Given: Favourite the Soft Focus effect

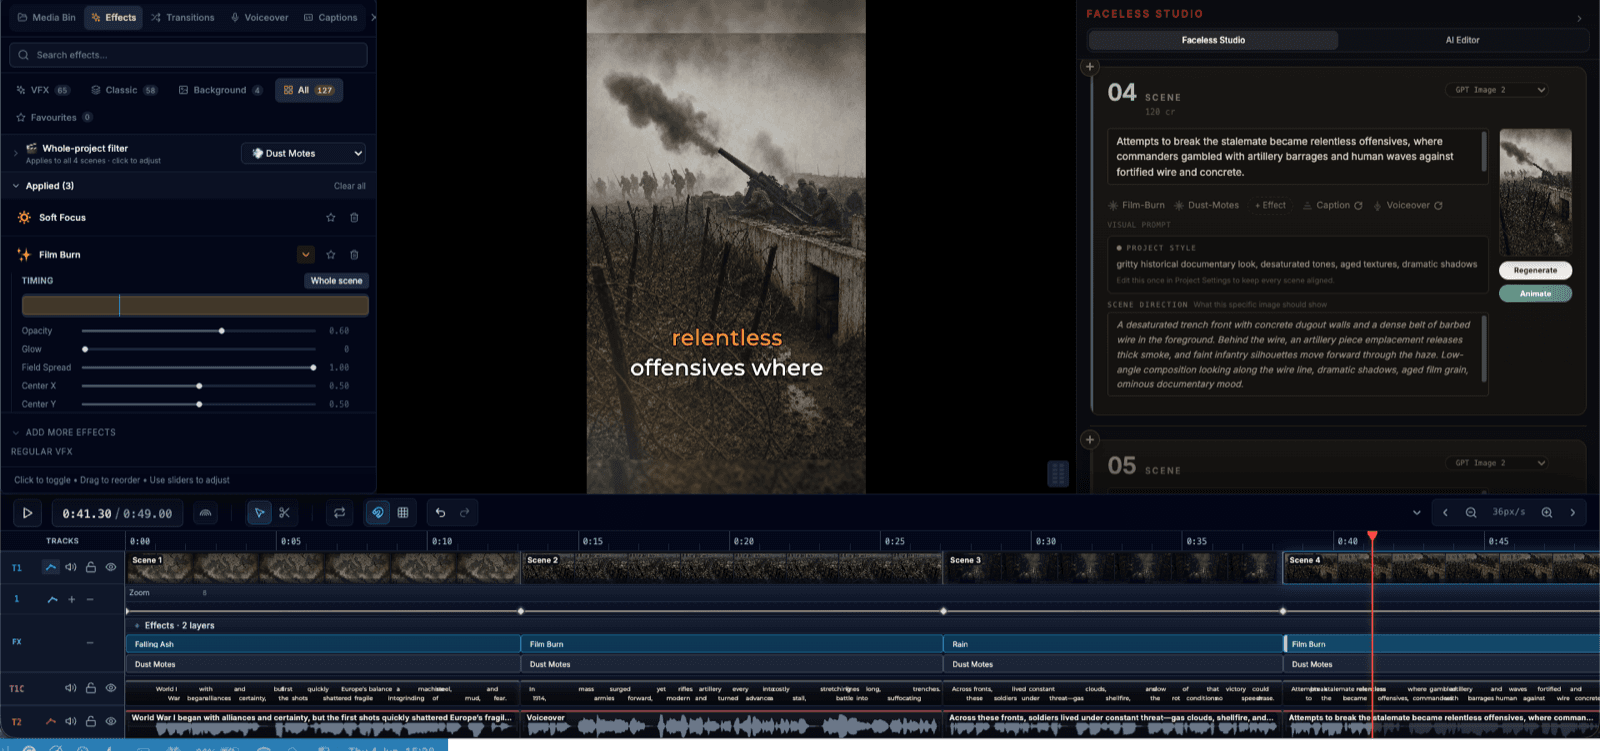Looking at the screenshot, I should click(331, 217).
